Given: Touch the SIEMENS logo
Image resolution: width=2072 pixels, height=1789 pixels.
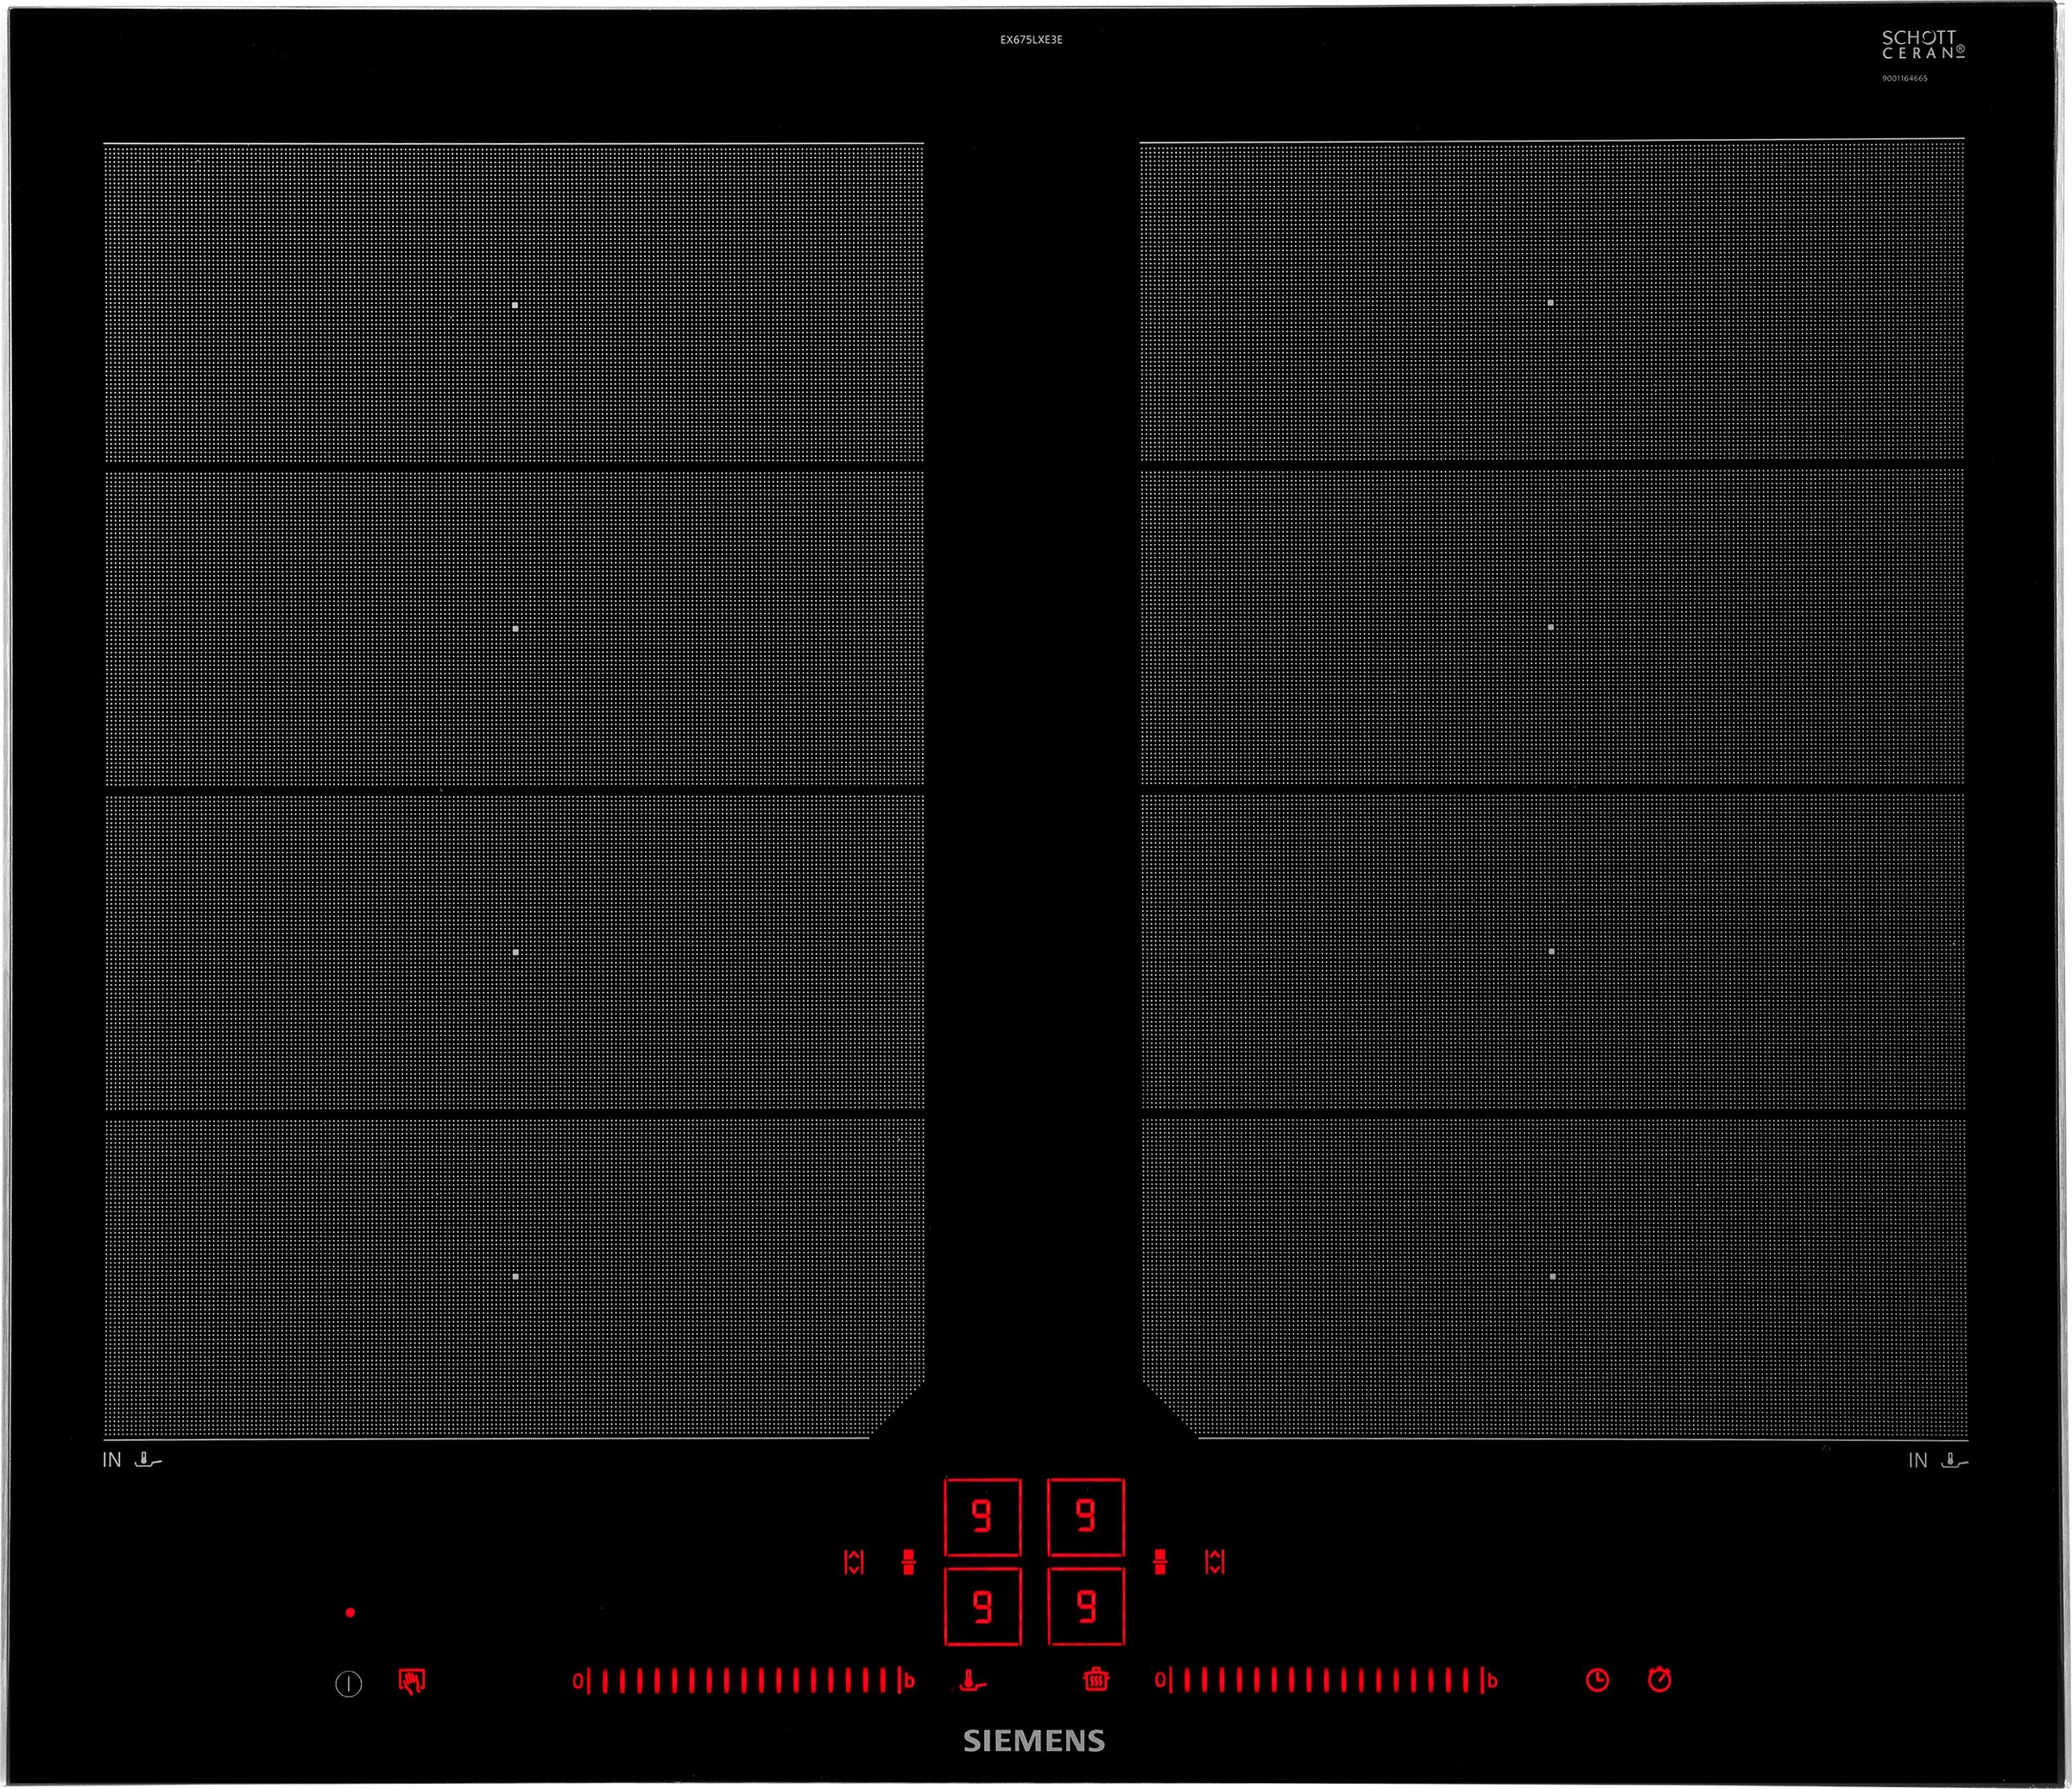Looking at the screenshot, I should pyautogui.click(x=1034, y=1741).
